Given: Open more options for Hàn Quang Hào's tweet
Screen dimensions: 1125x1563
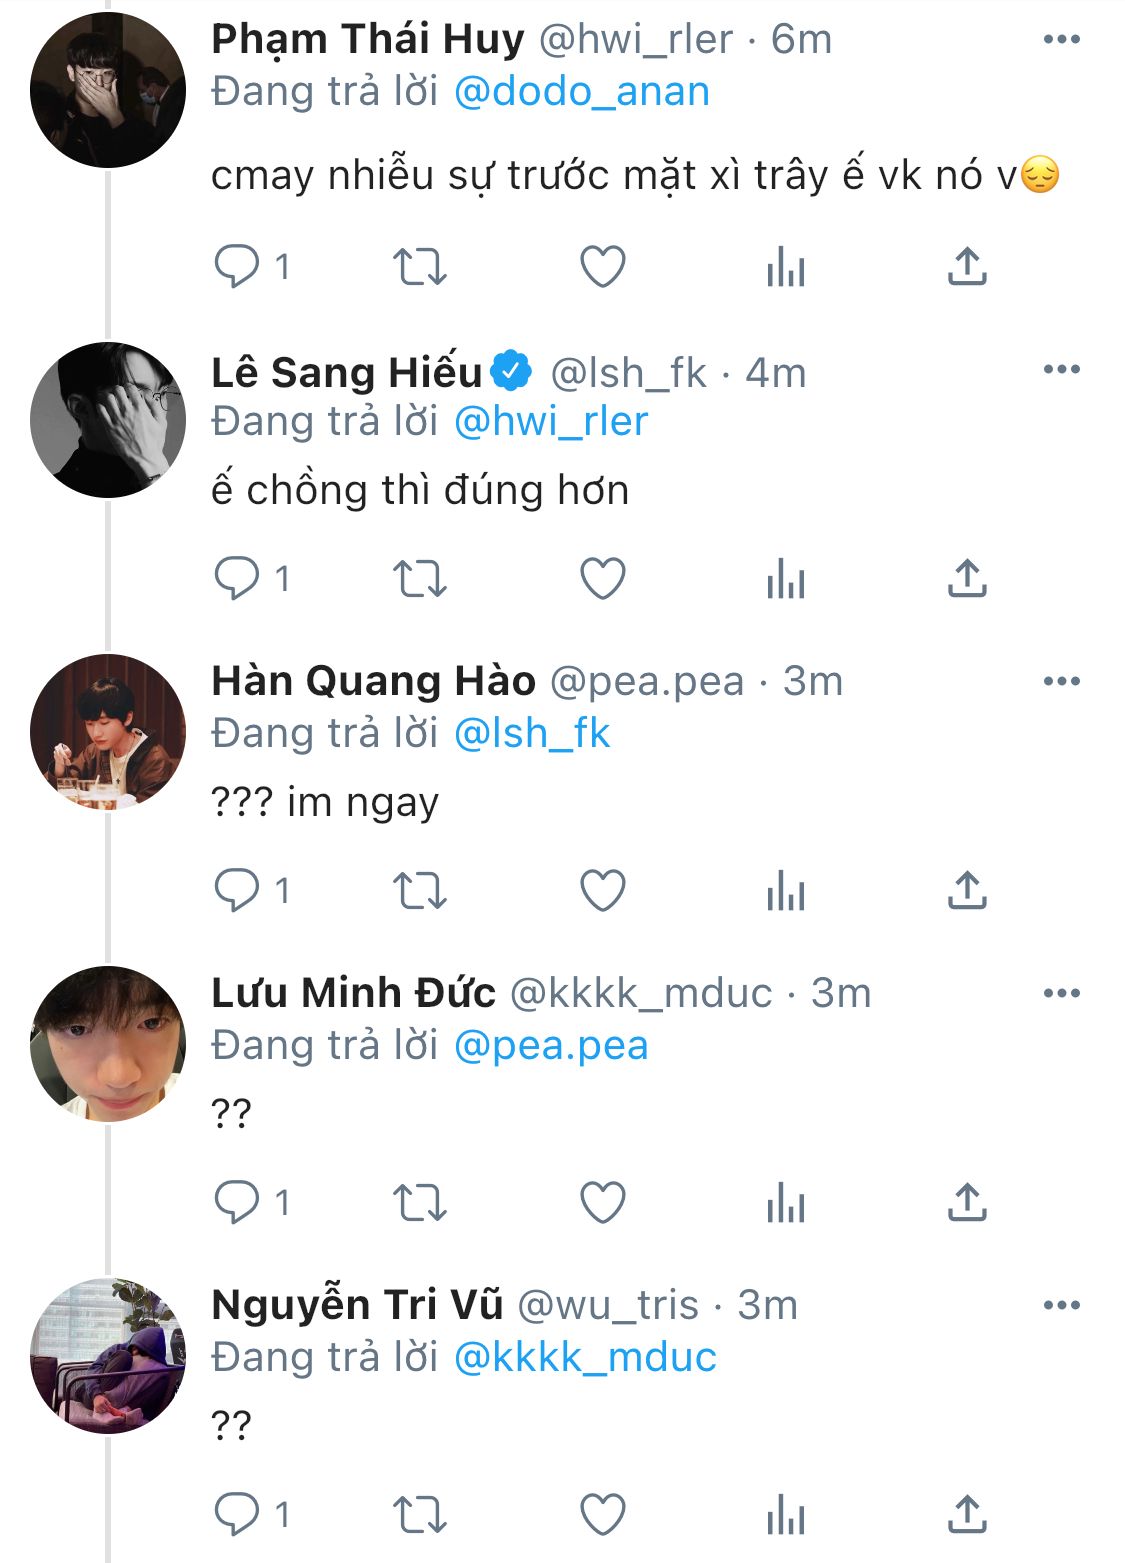Looking at the screenshot, I should point(1061,682).
